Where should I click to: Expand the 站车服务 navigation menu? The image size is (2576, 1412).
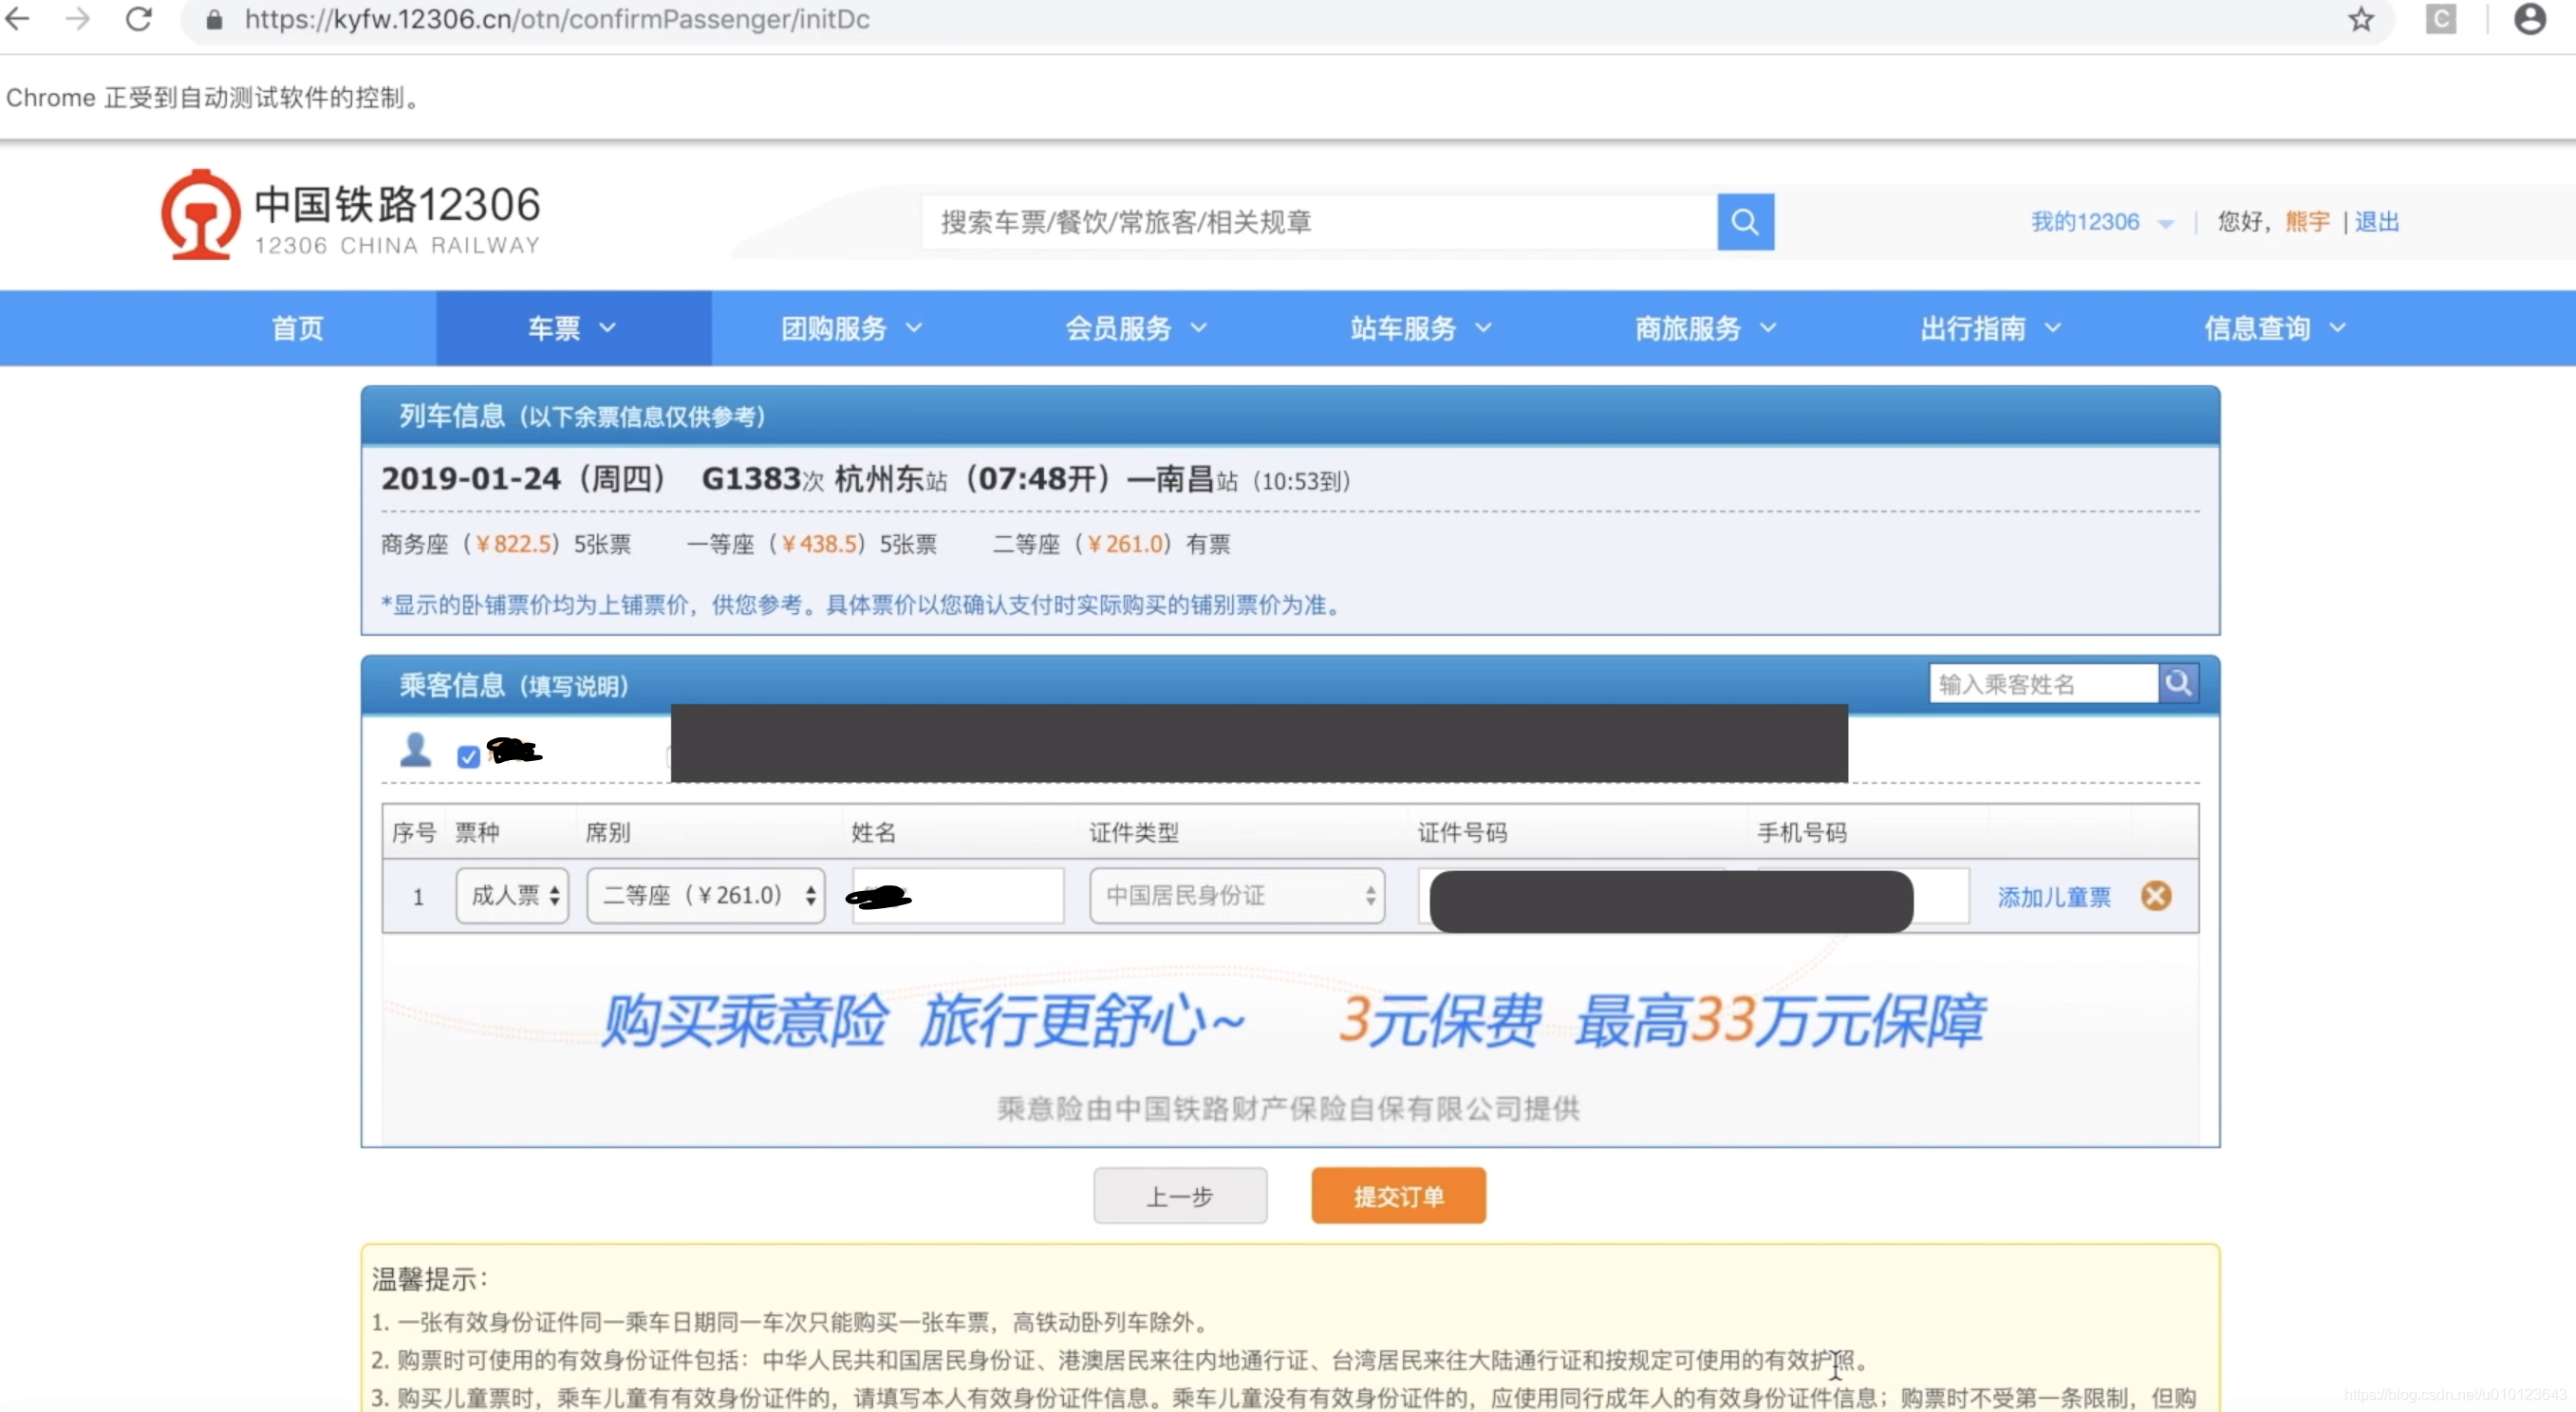[x=1421, y=328]
